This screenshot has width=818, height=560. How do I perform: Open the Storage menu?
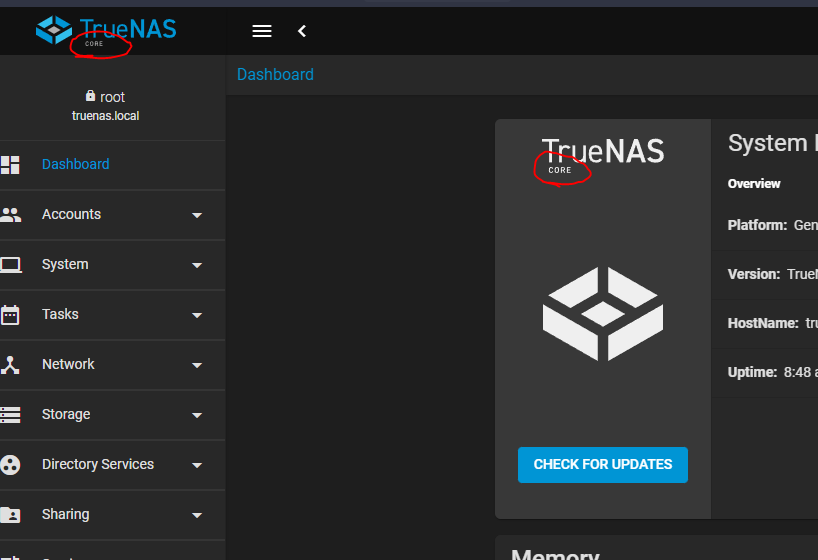(113, 415)
